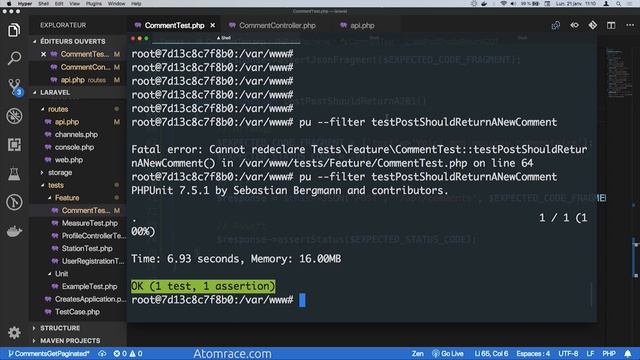The height and width of the screenshot is (360, 640).
Task: Click the terminal prompt cursor line
Action: click(x=218, y=300)
